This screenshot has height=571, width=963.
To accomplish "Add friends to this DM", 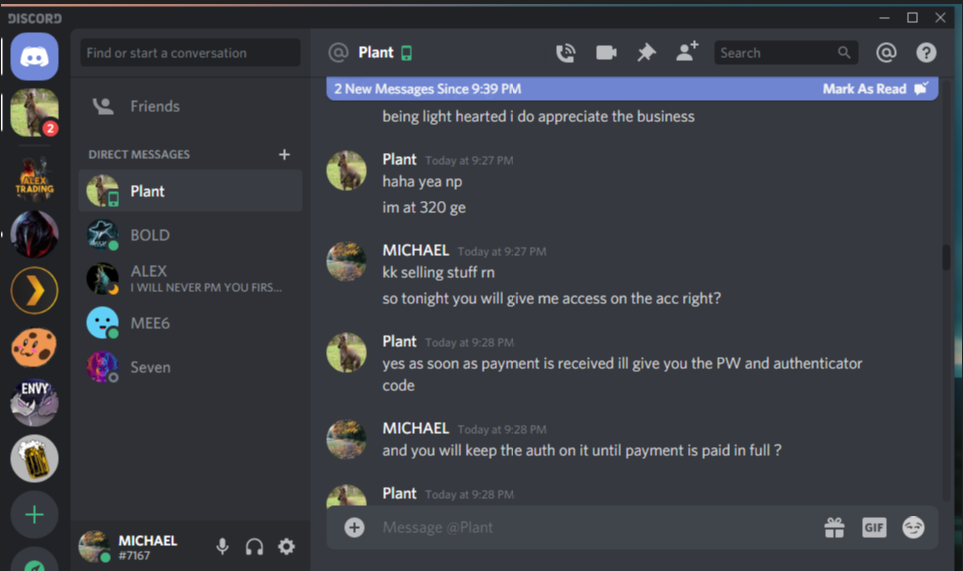I will point(687,52).
